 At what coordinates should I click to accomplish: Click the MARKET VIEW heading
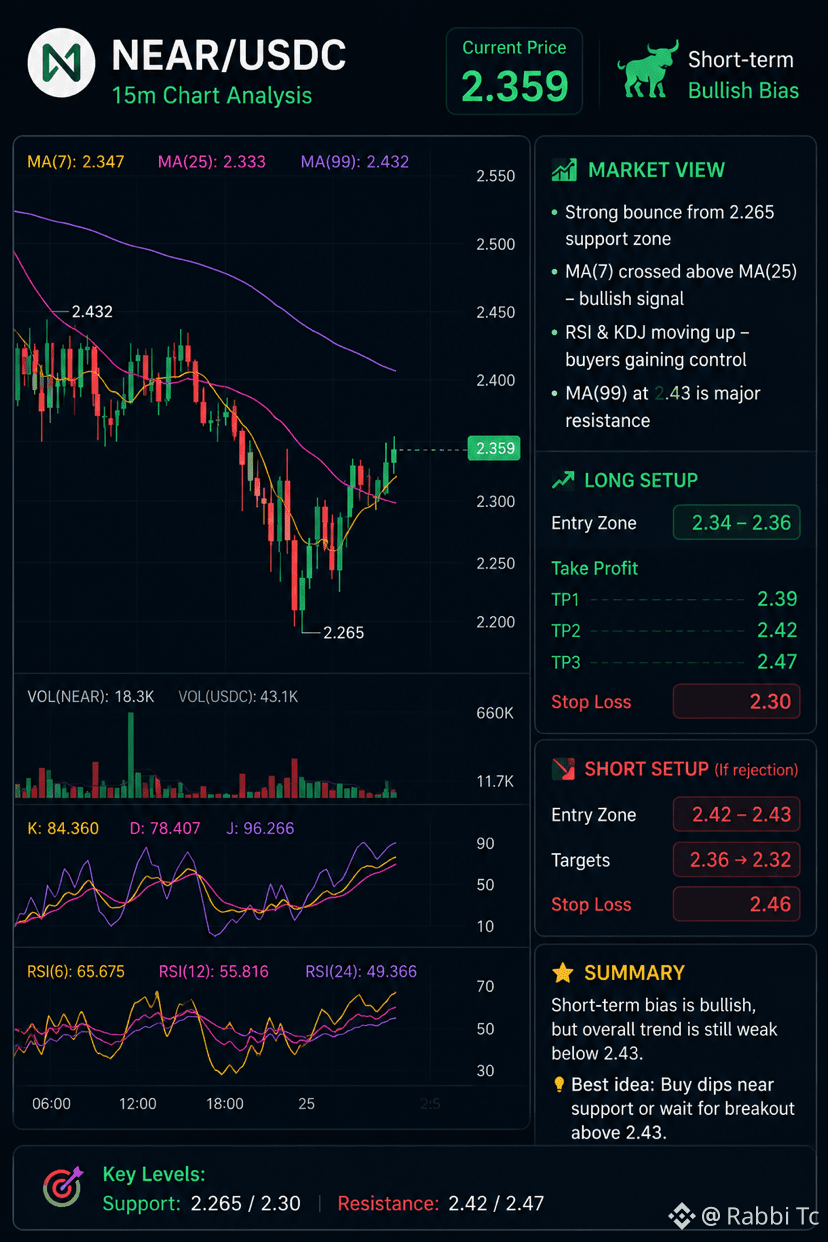pos(656,170)
